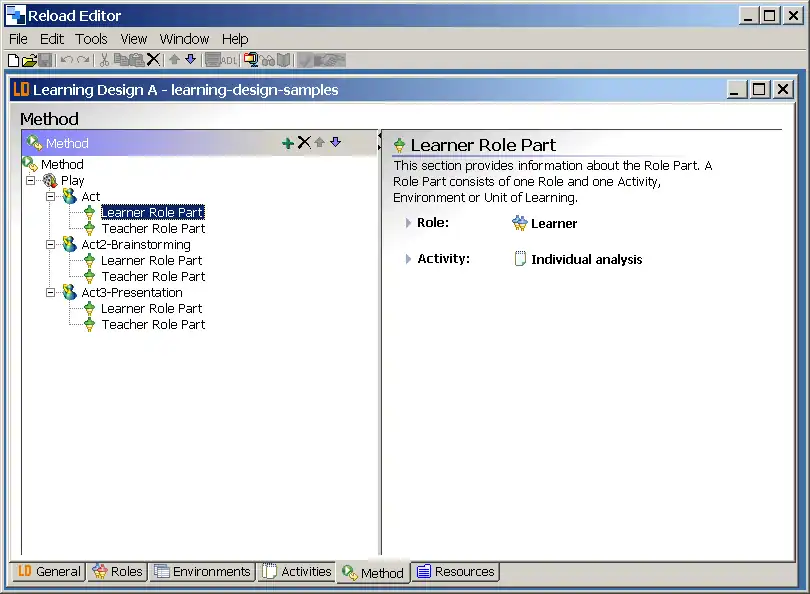Image resolution: width=810 pixels, height=594 pixels.
Task: Click the New file toolbar icon
Action: pyautogui.click(x=13, y=60)
